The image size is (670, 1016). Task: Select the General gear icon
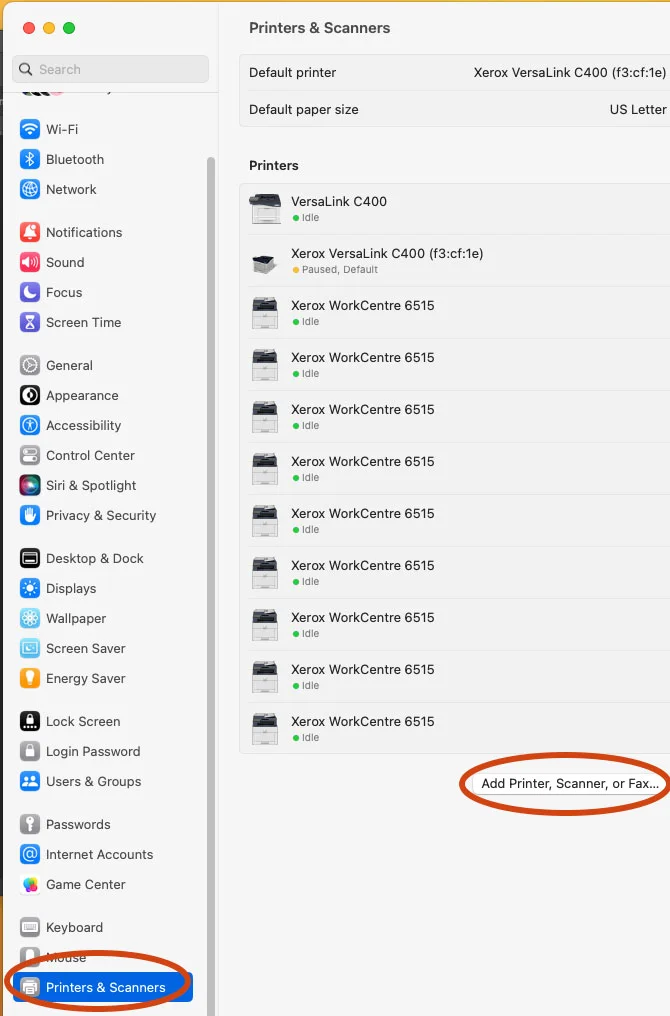pyautogui.click(x=30, y=365)
